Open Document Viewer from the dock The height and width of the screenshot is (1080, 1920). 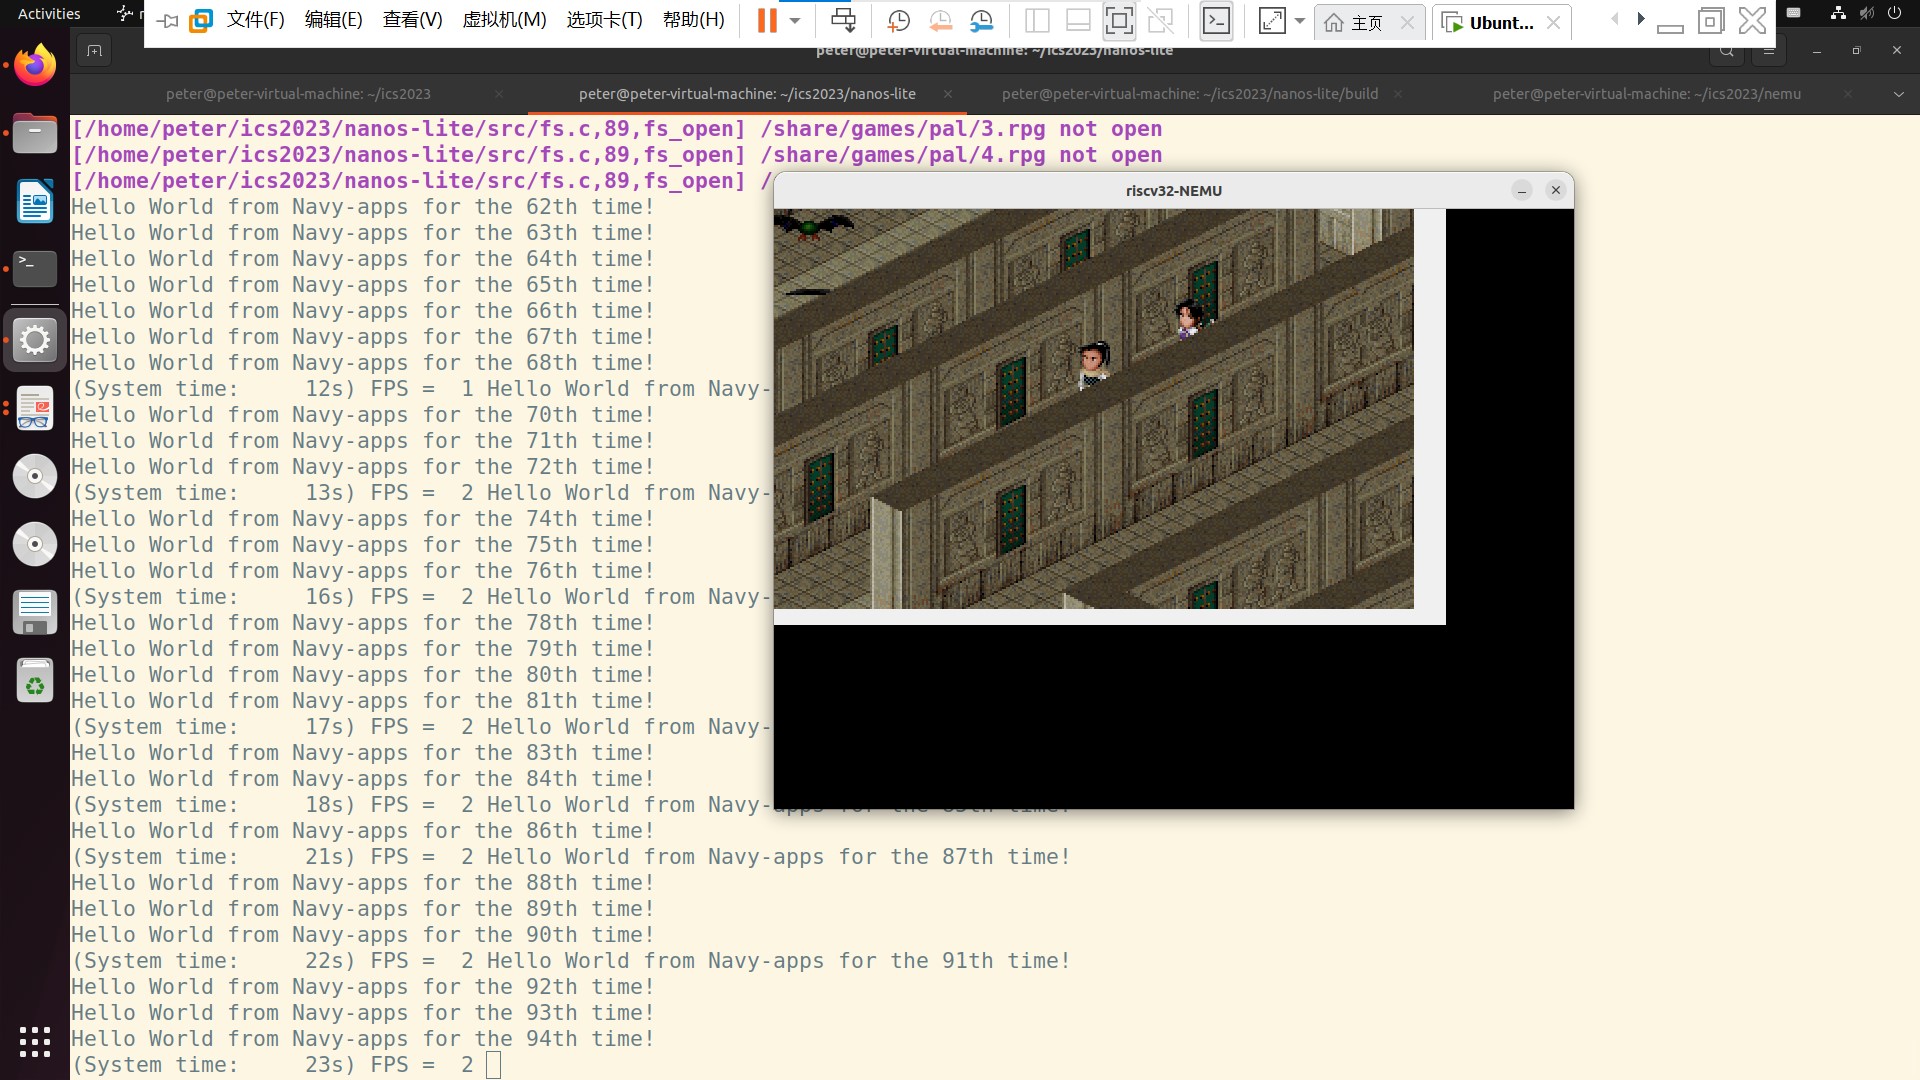click(x=35, y=408)
